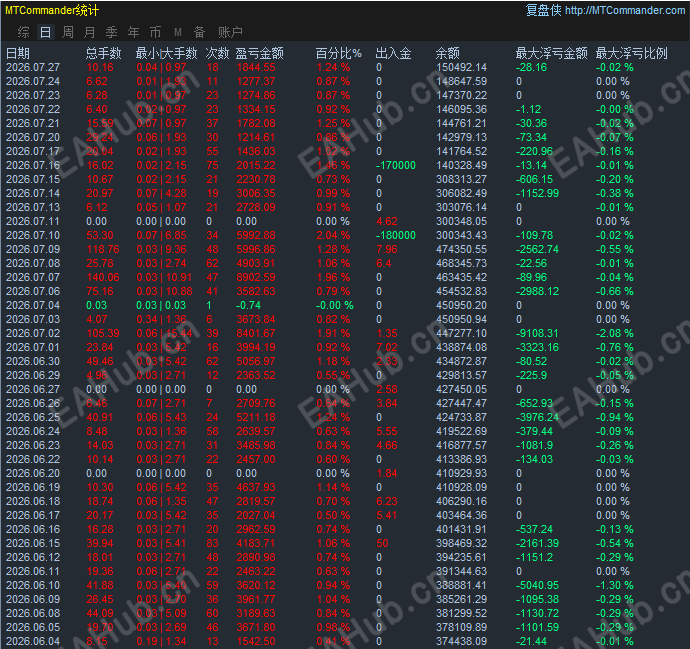Click the 余额 column header
The image size is (690, 649).
[x=448, y=53]
